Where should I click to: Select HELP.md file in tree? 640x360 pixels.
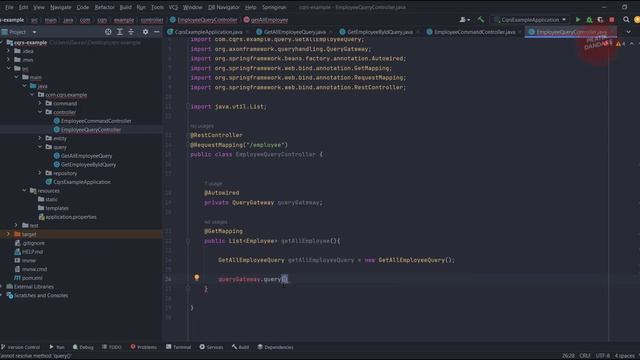pyautogui.click(x=32, y=251)
